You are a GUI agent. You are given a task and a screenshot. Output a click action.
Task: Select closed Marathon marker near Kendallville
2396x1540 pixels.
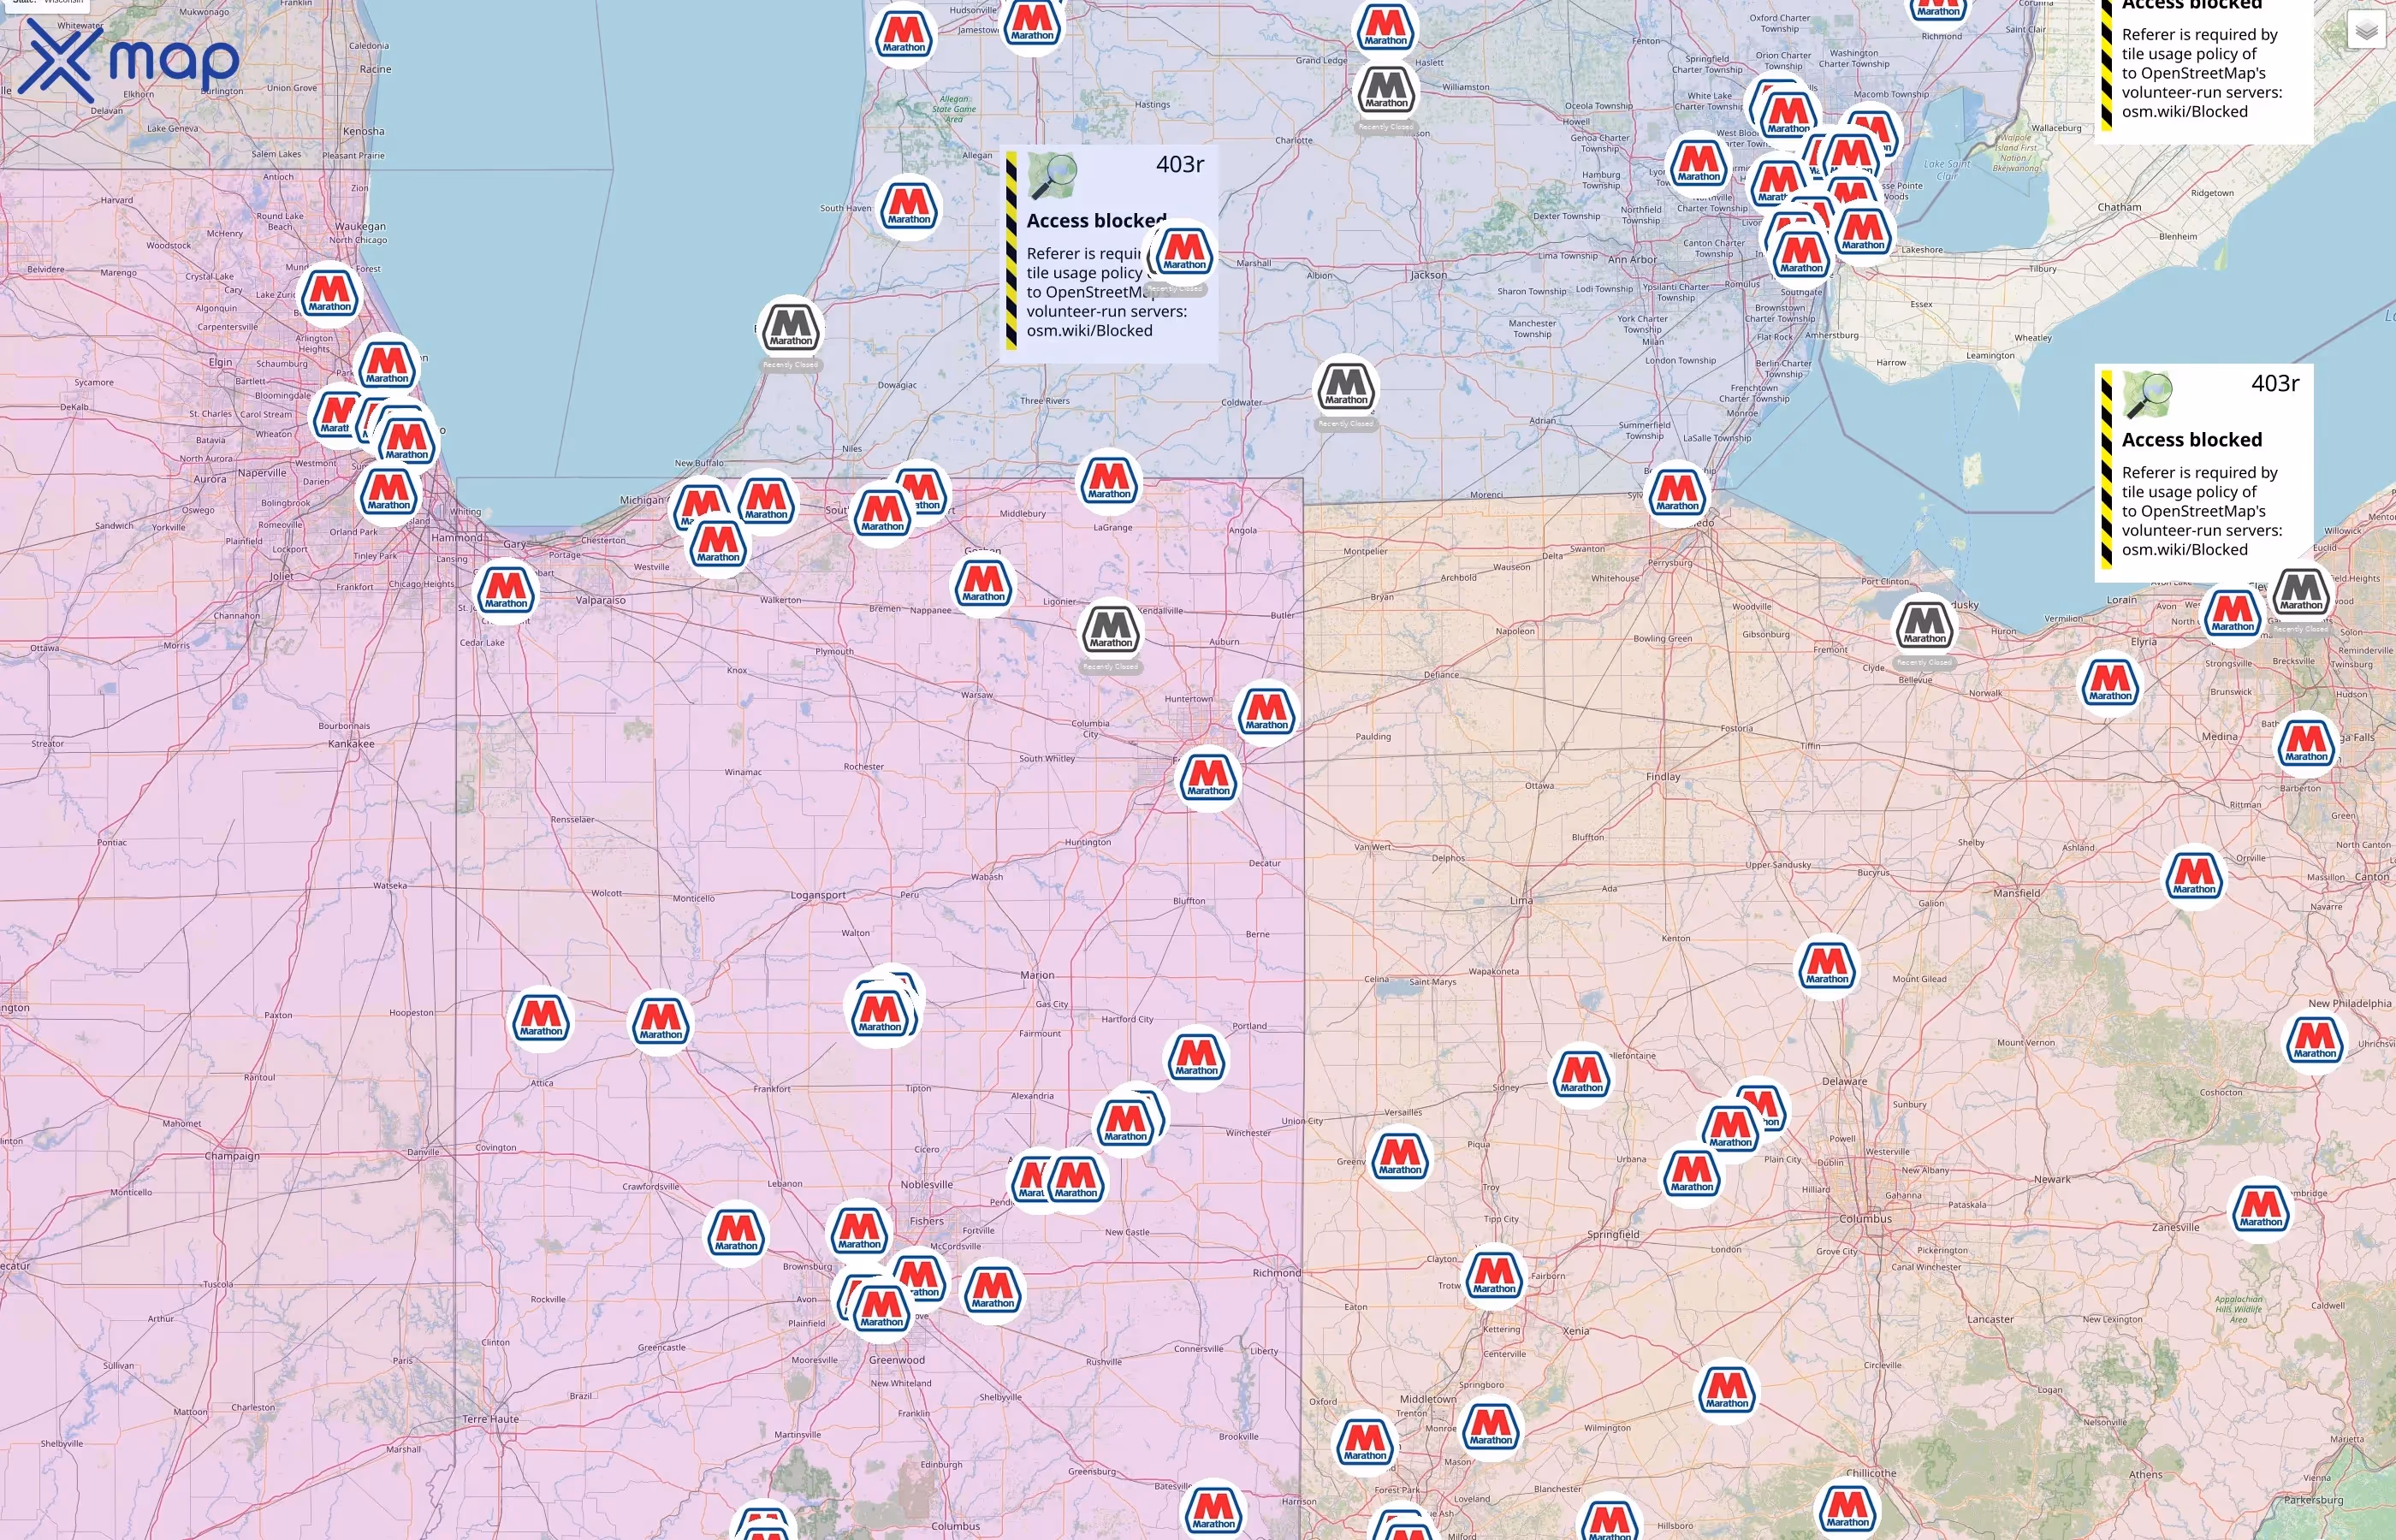click(1111, 631)
